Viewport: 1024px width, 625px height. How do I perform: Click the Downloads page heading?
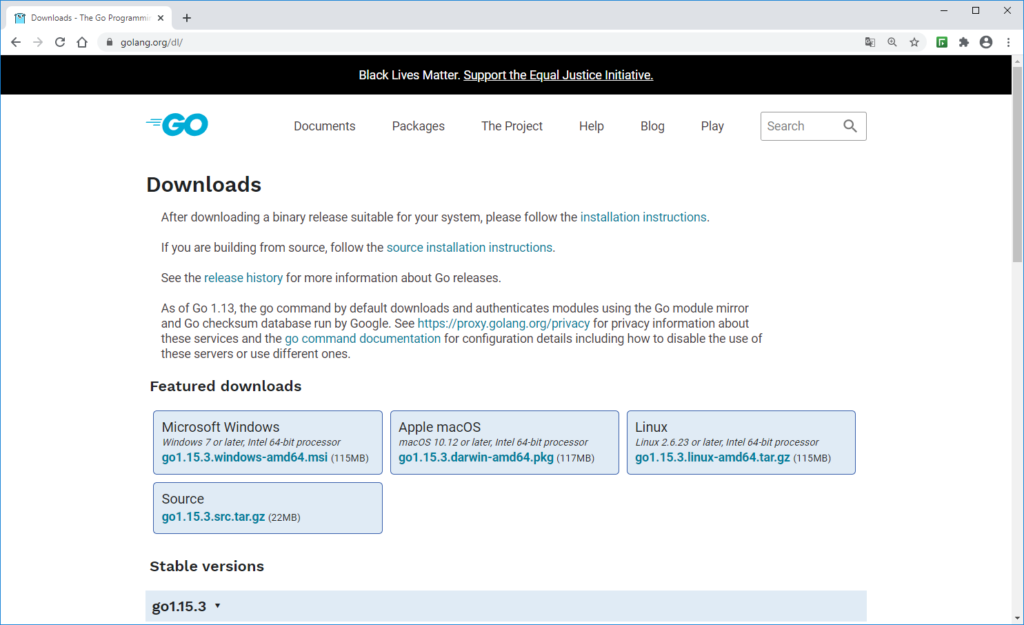204,185
